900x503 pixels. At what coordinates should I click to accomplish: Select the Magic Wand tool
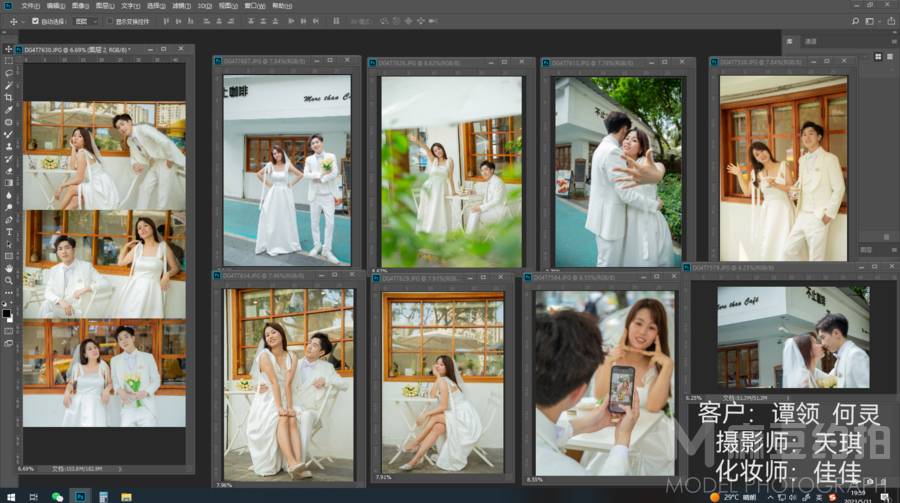pos(9,86)
